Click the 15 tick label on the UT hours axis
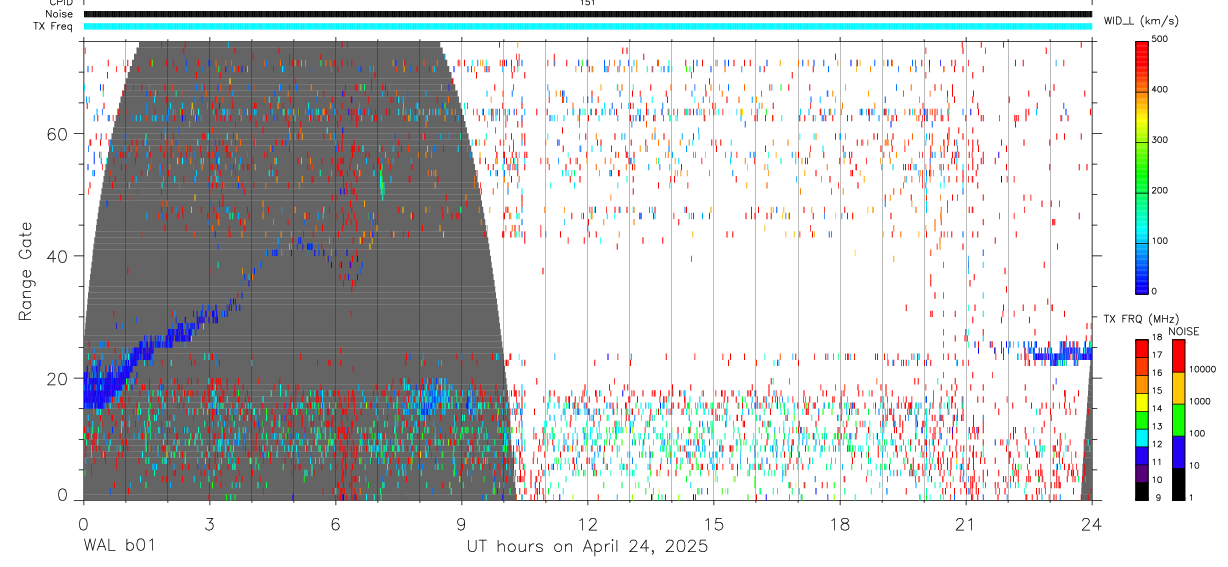The height and width of the screenshot is (567, 1228). tap(713, 523)
